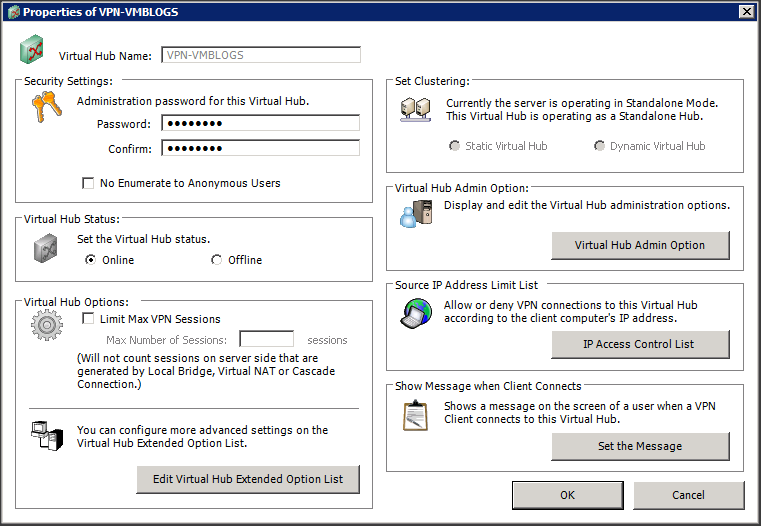Open Edit Virtual Hub Extended Option List
Viewport: 761px width, 526px height.
pyautogui.click(x=248, y=479)
